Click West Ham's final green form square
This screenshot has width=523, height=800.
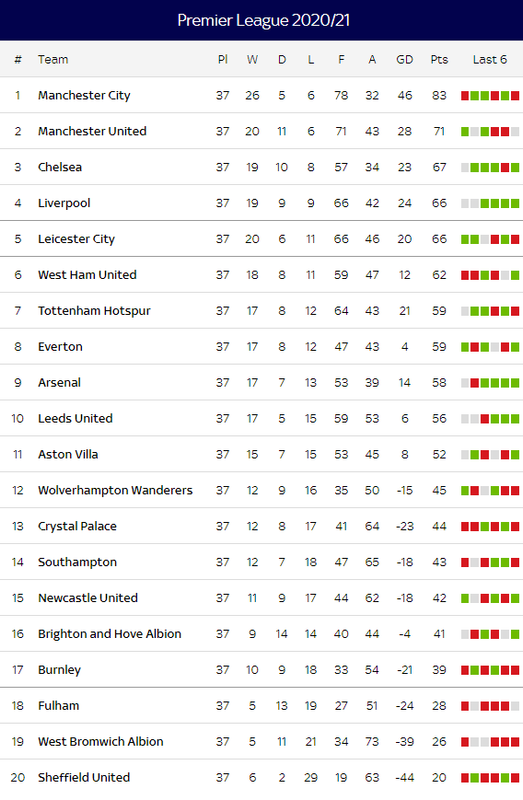pyautogui.click(x=515, y=275)
